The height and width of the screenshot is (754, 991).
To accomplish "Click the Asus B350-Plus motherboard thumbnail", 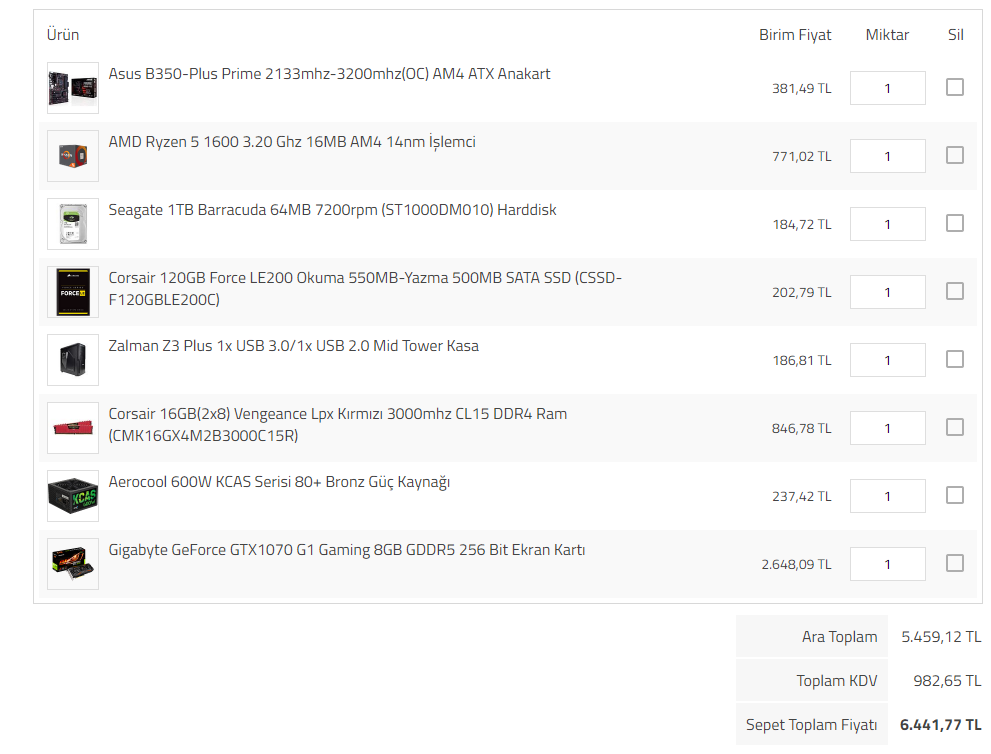I will tap(73, 88).
